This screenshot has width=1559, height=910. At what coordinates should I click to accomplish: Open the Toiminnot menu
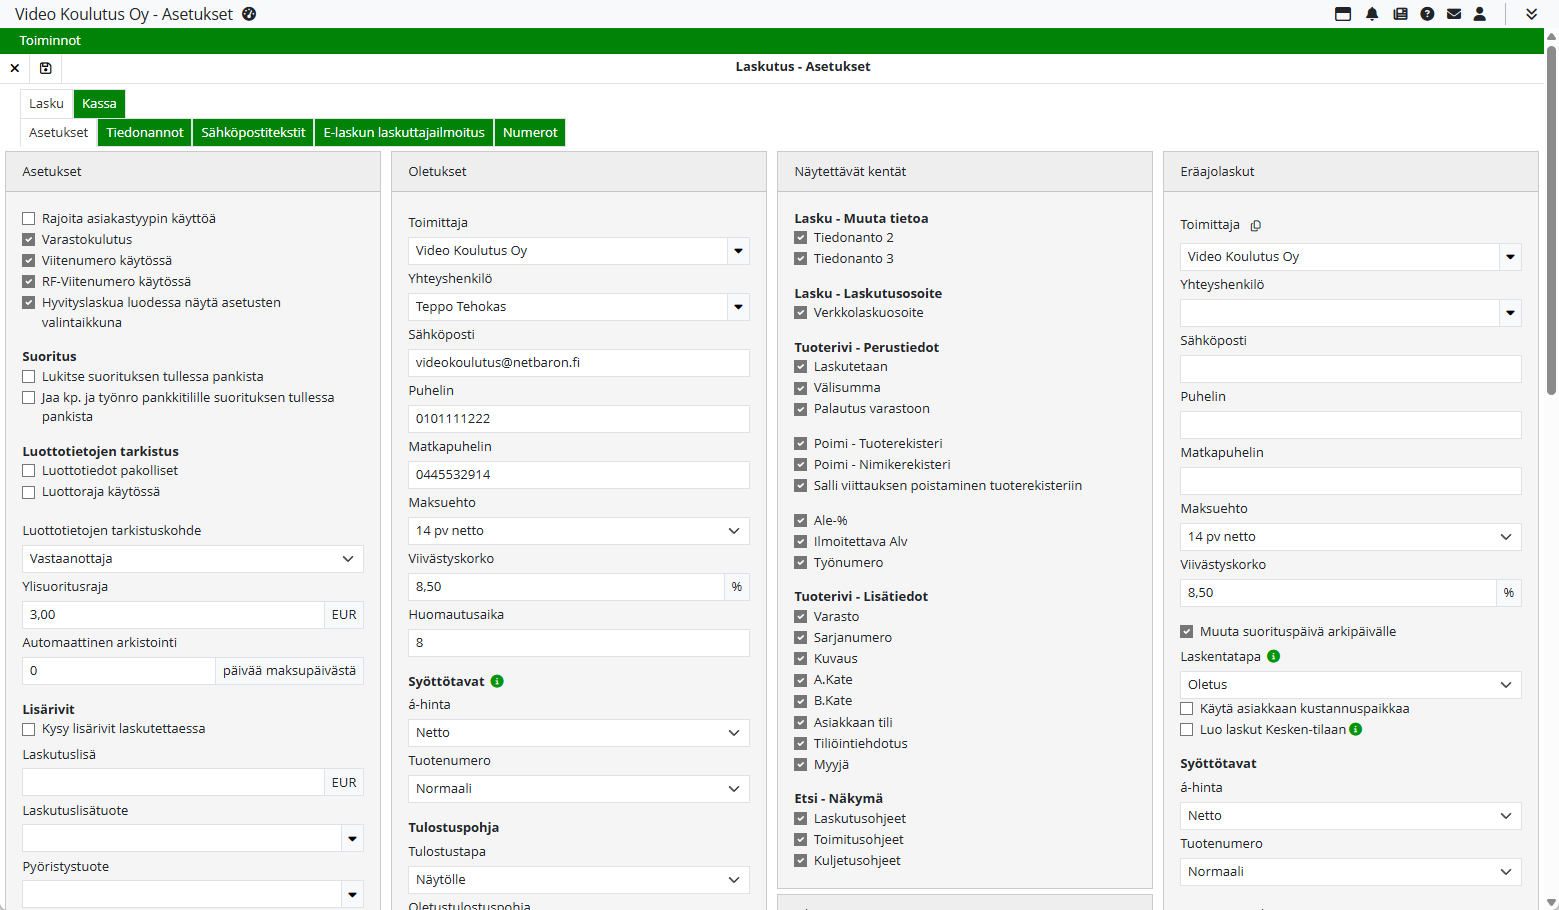pyautogui.click(x=50, y=41)
